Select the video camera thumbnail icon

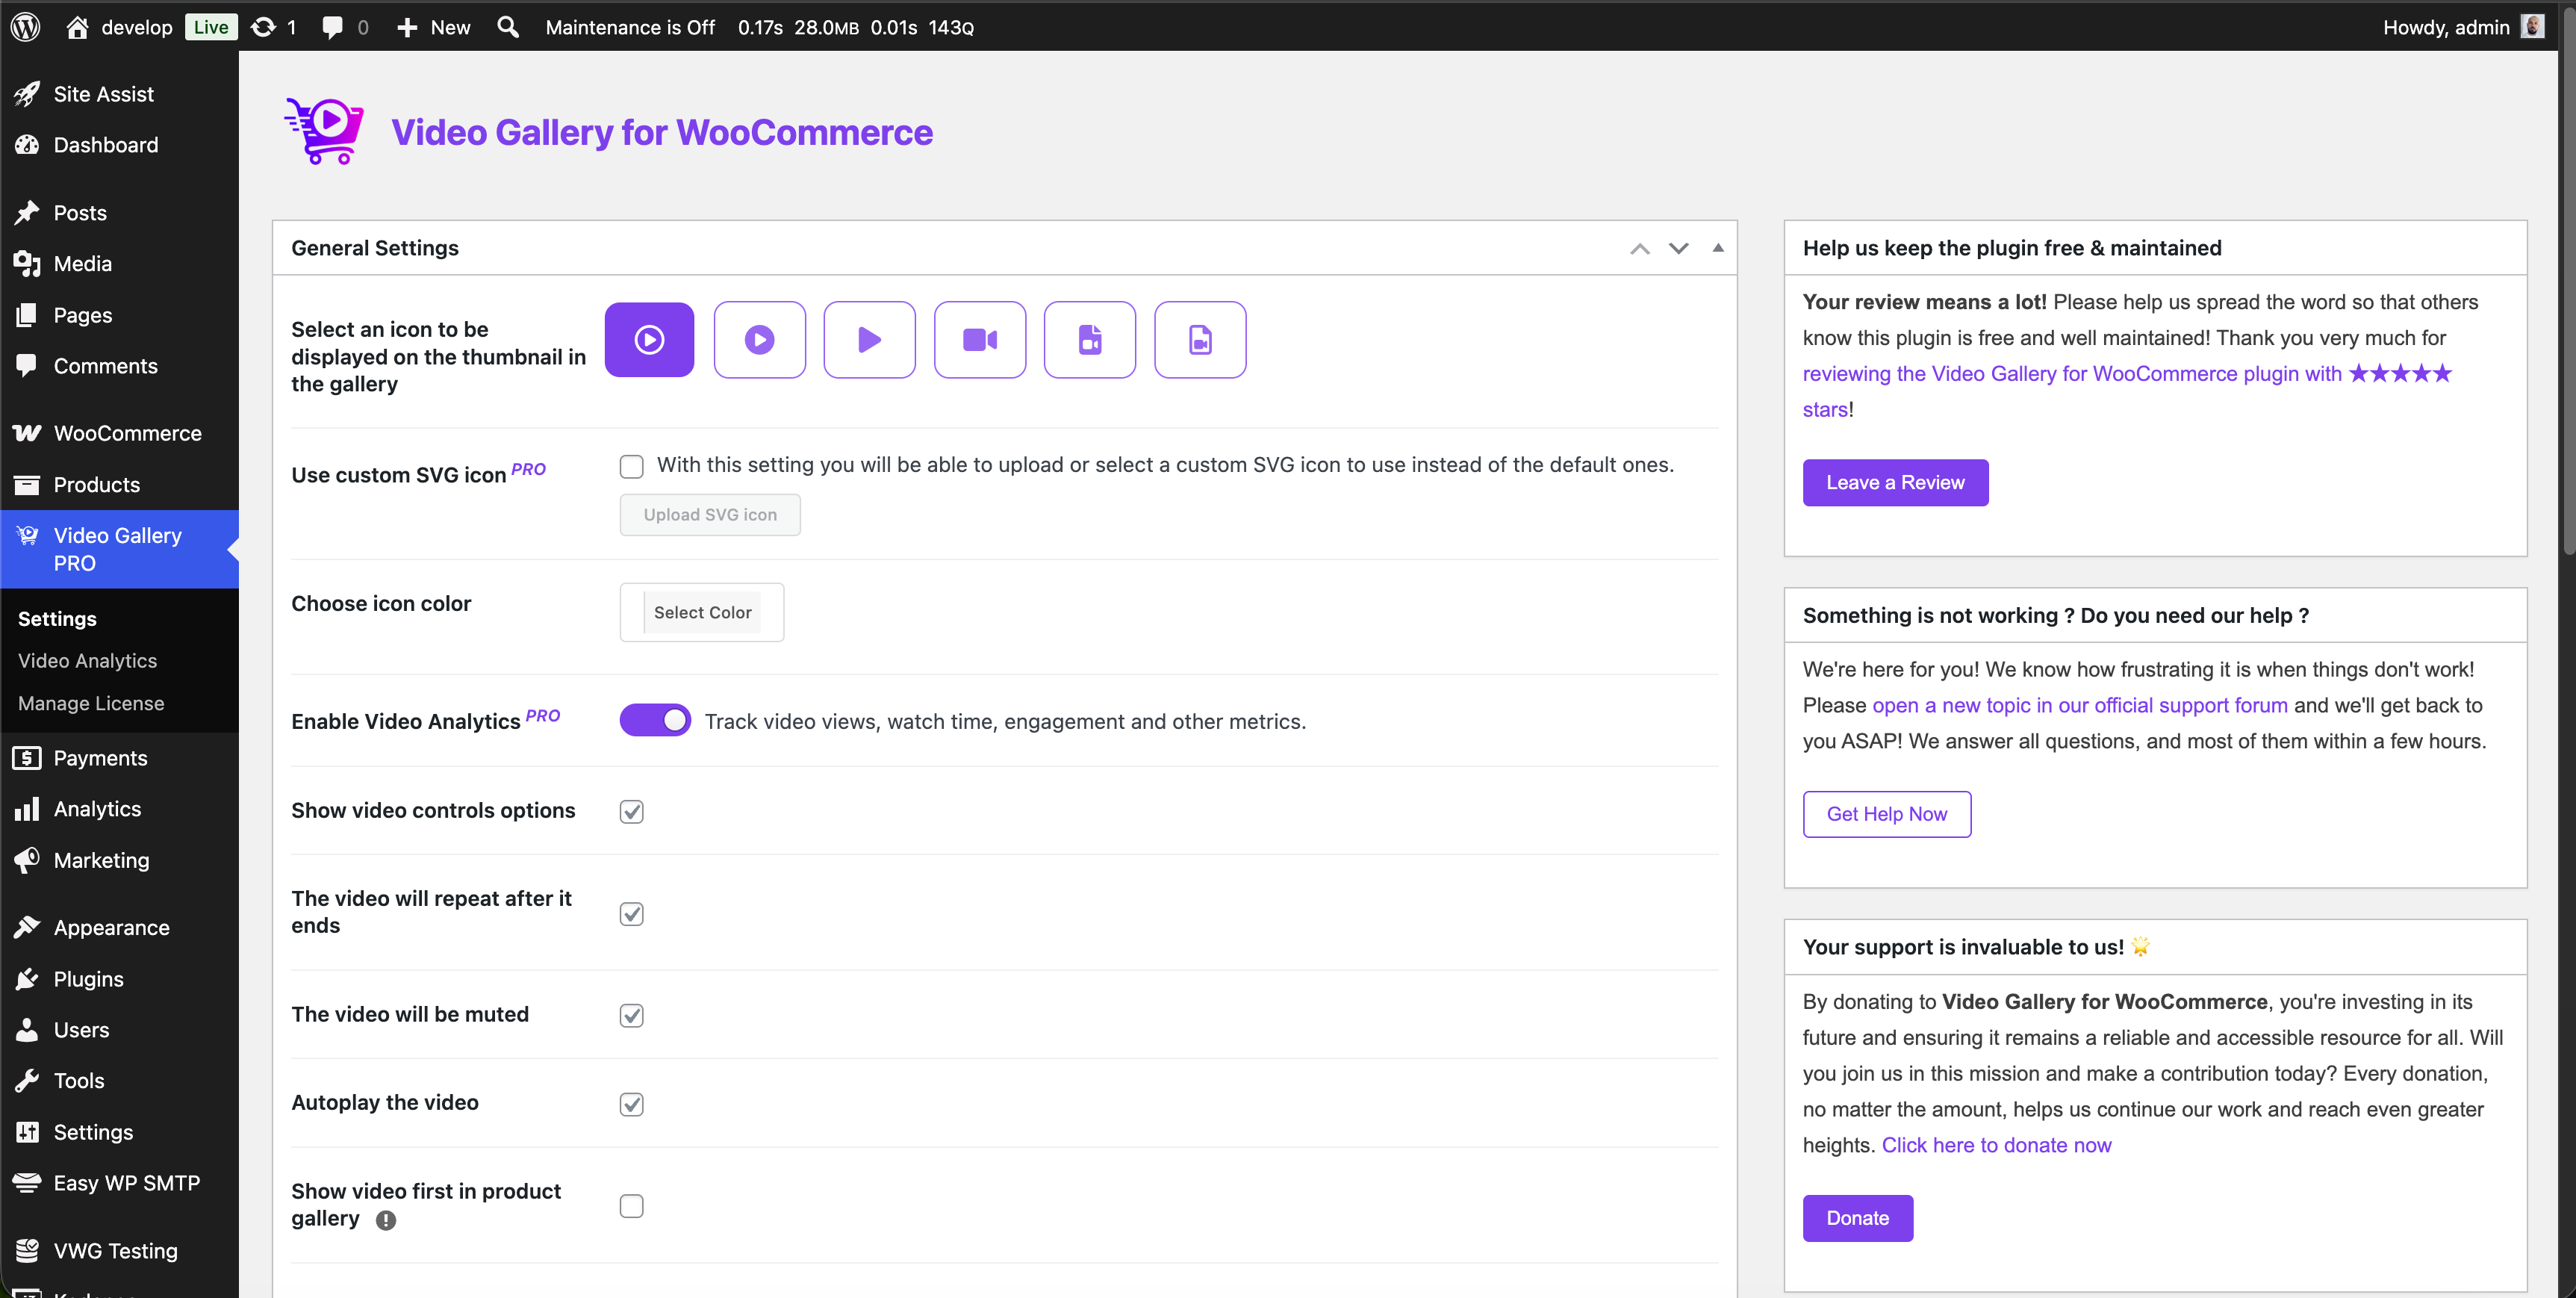[980, 339]
